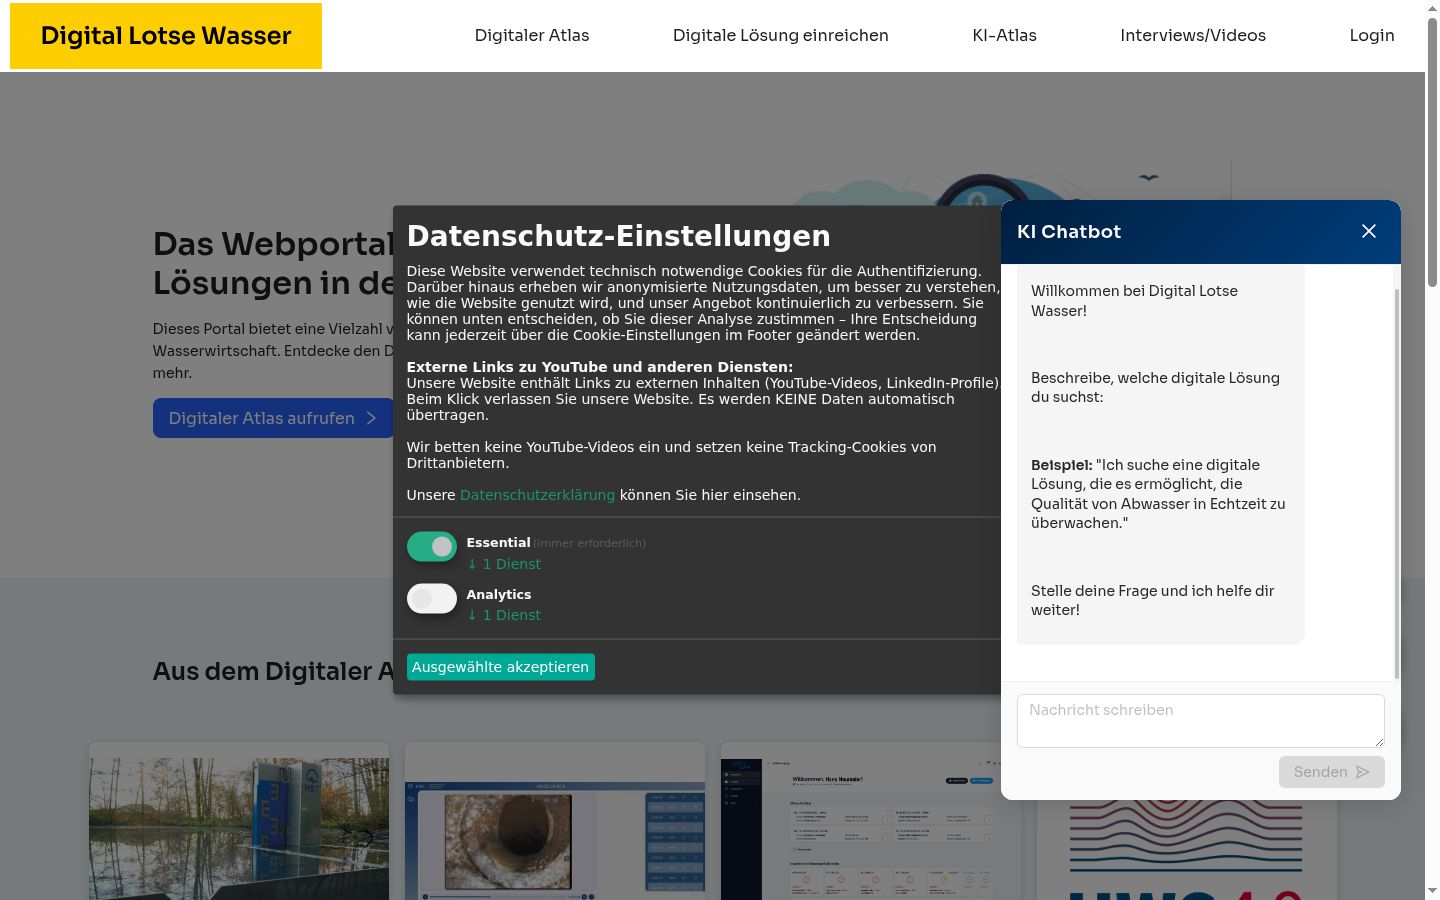The height and width of the screenshot is (900, 1440).
Task: Open the wavy lines logo card
Action: click(x=1186, y=850)
